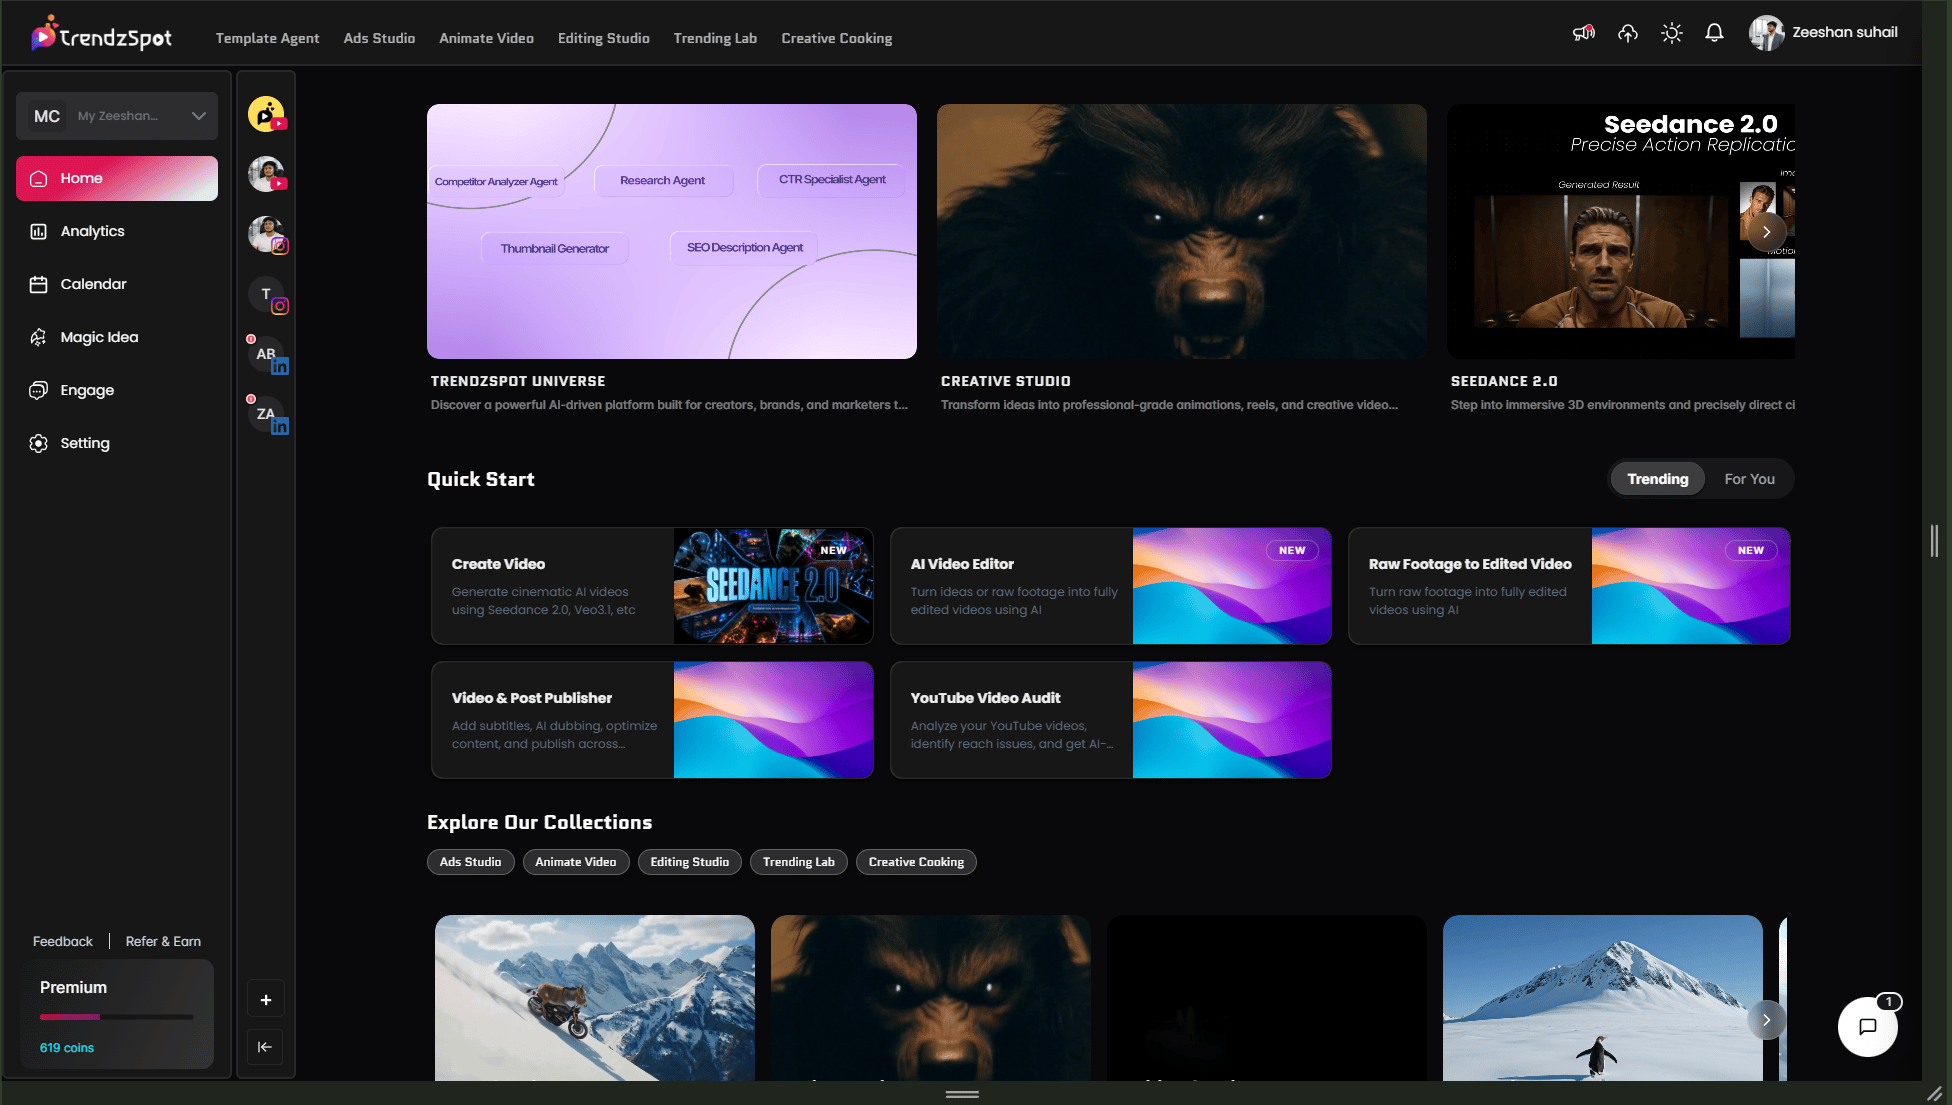The width and height of the screenshot is (1952, 1105).
Task: Click the SEO Description Agent pill
Action: 745,247
